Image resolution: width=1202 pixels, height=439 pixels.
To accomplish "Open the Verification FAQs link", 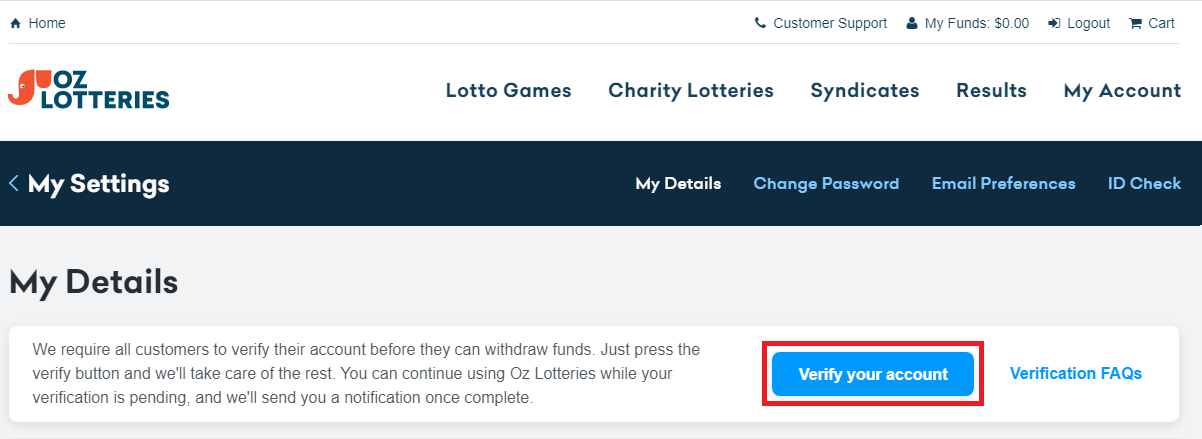I will pyautogui.click(x=1076, y=373).
